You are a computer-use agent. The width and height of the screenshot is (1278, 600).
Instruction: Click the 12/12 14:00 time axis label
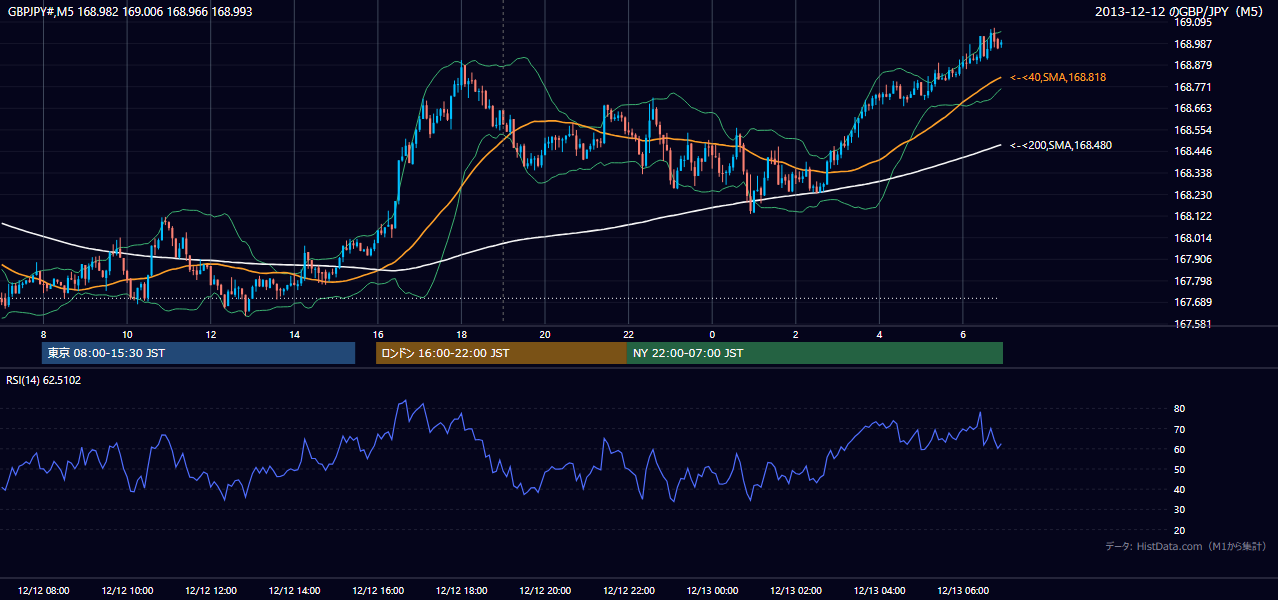[x=294, y=591]
